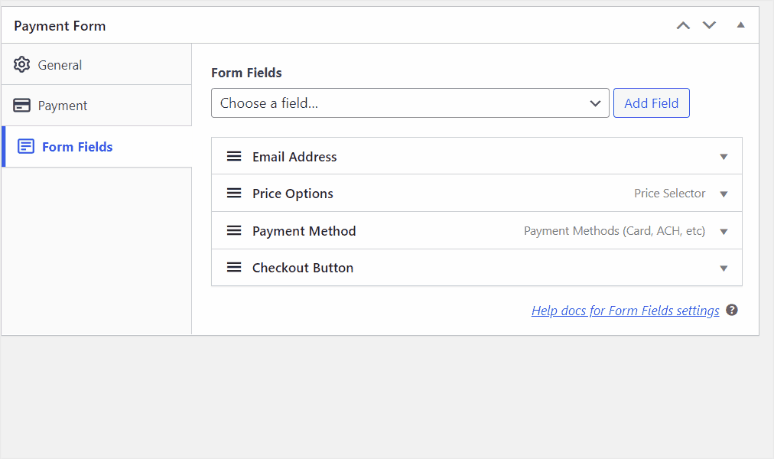Move Payment Form panel up
This screenshot has width=774, height=459.
coord(683,25)
